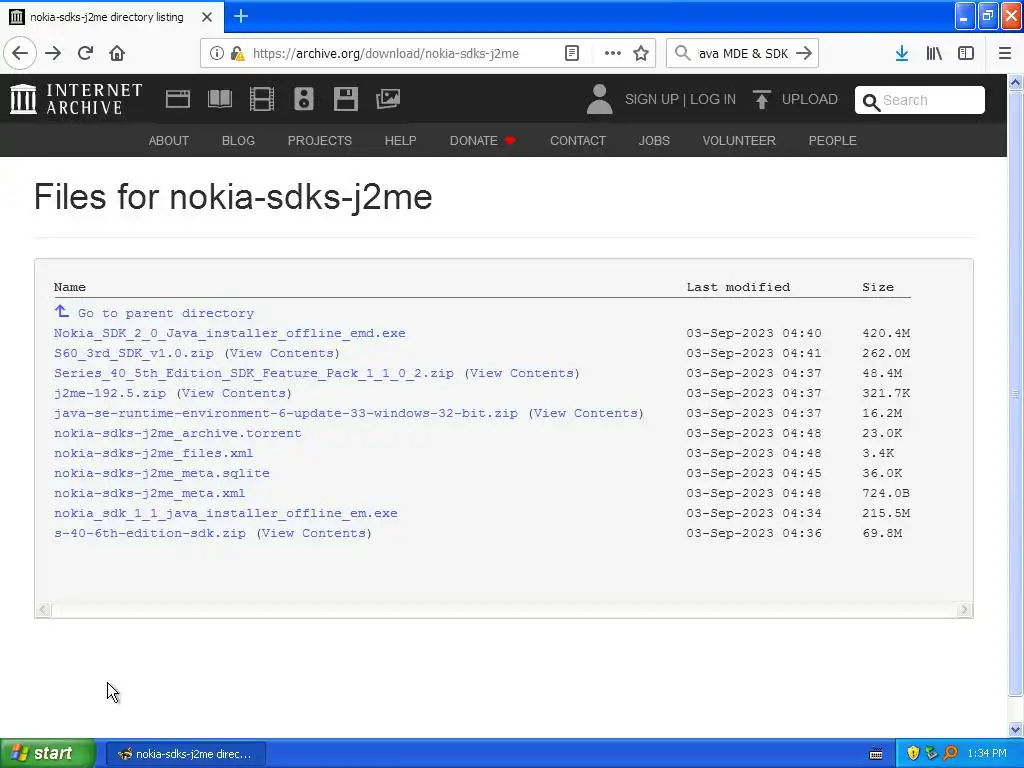Click the browser search box
Viewport: 1024px width, 768px height.
(743, 54)
